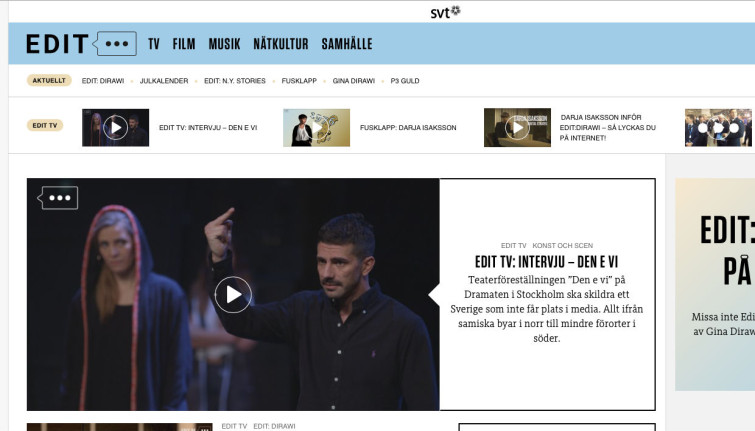The height and width of the screenshot is (431, 755).
Task: Click the Edit: Dirawi trending link
Action: [103, 80]
